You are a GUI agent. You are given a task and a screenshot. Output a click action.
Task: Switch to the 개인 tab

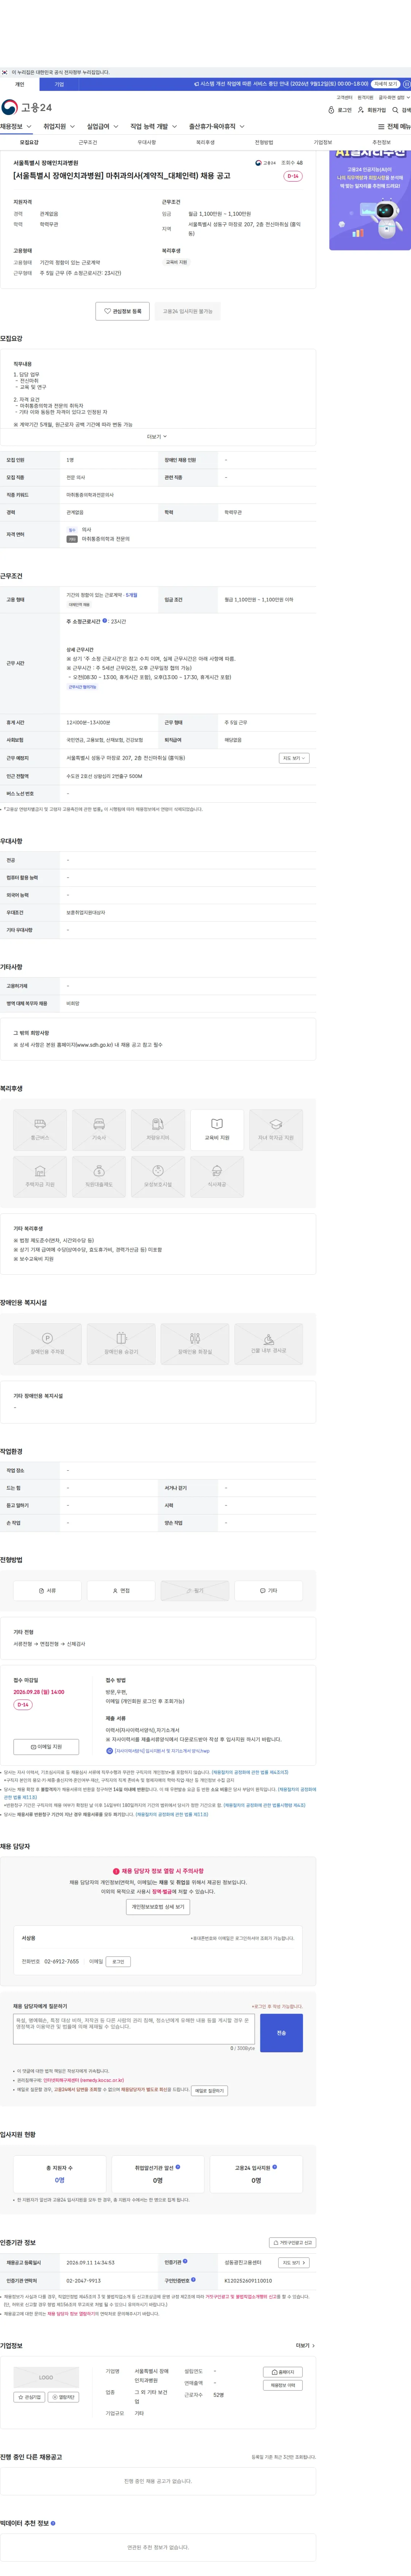coord(20,84)
